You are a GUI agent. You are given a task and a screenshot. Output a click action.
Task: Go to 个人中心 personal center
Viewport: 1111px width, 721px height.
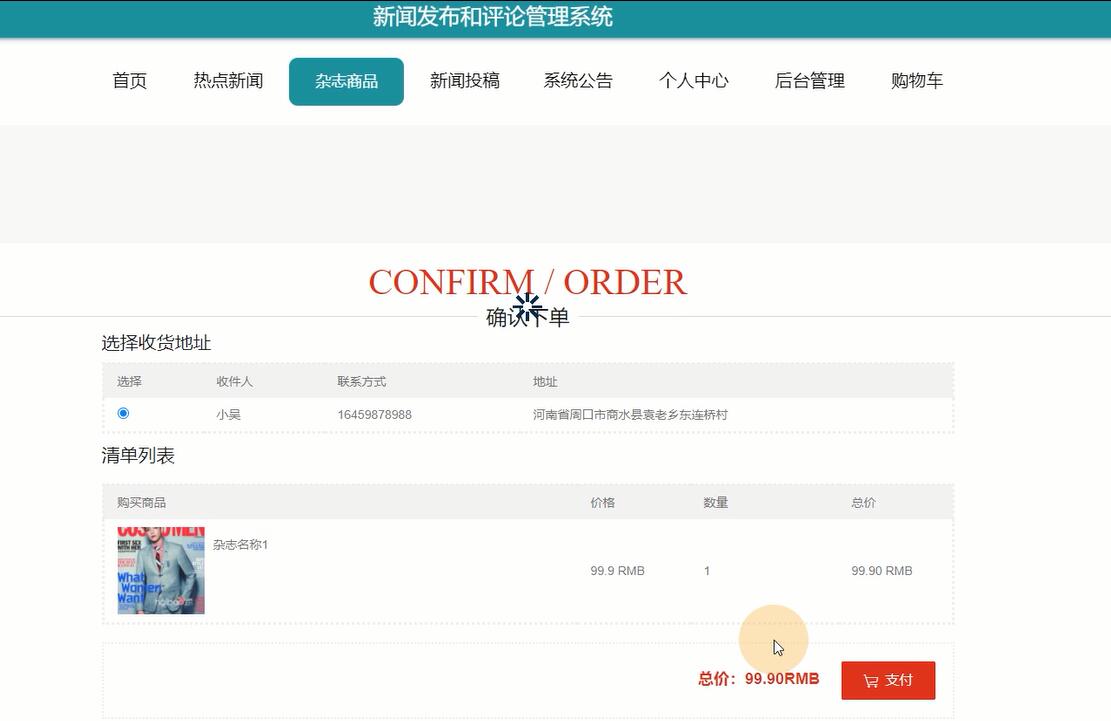tap(694, 81)
